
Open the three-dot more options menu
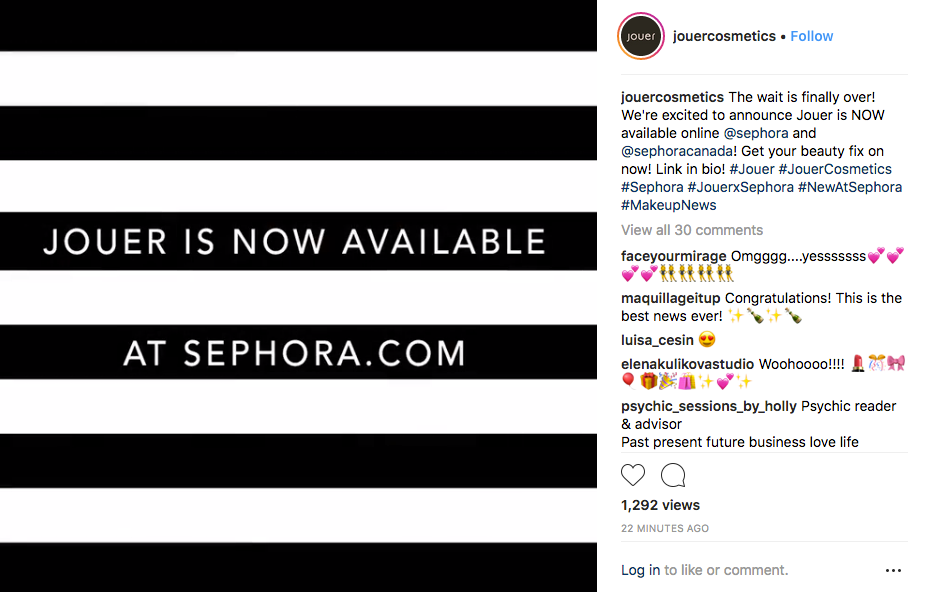893,570
